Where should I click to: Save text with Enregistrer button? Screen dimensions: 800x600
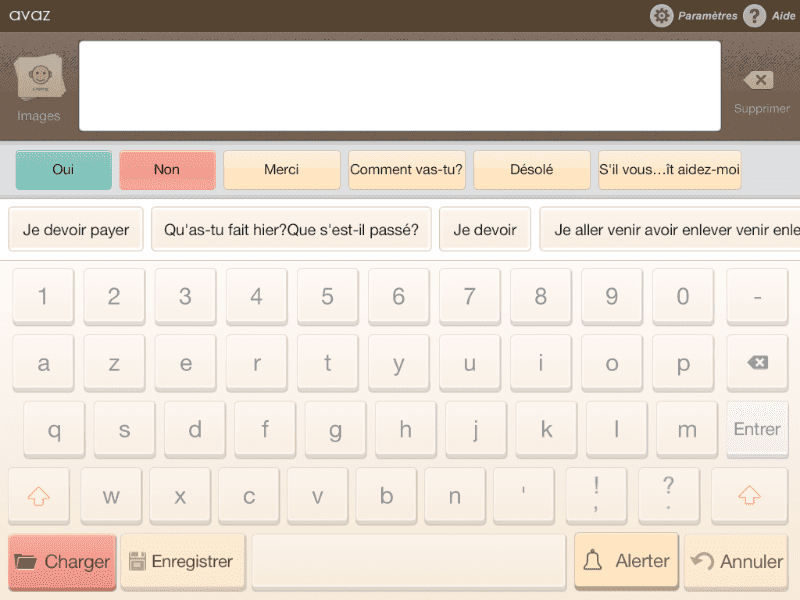182,561
